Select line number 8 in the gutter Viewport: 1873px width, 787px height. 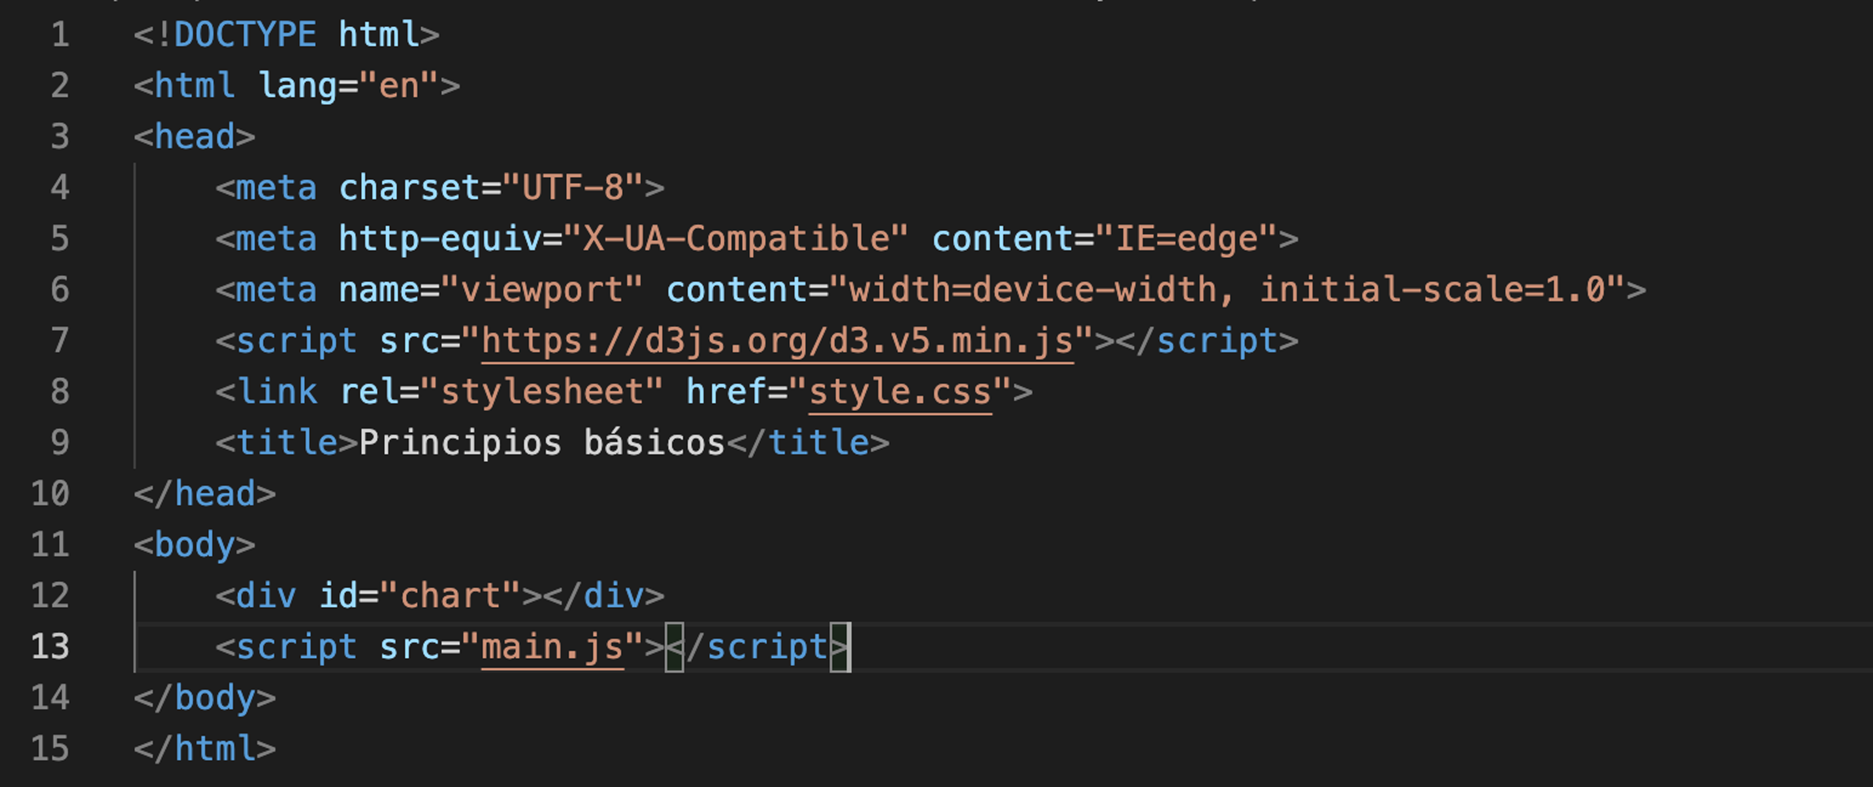coord(60,392)
